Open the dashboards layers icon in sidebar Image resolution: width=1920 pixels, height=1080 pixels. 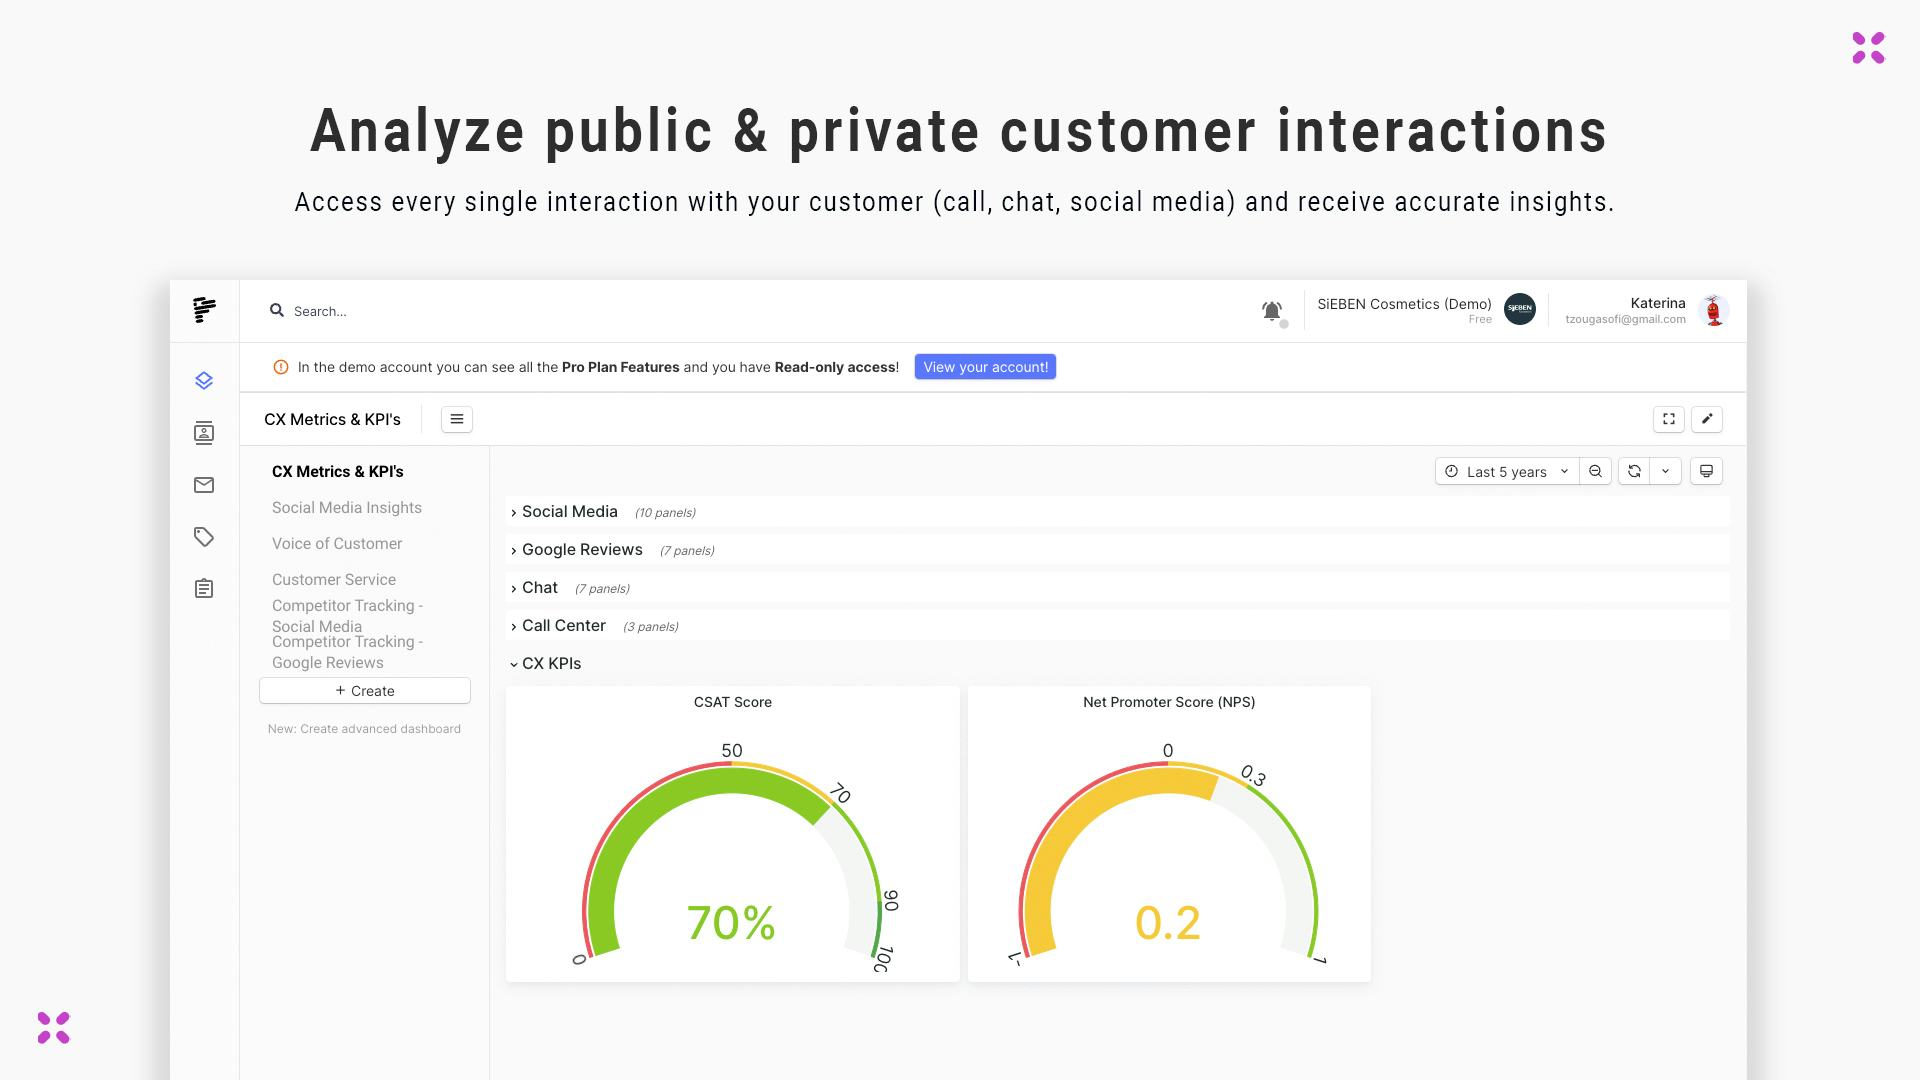pos(204,380)
